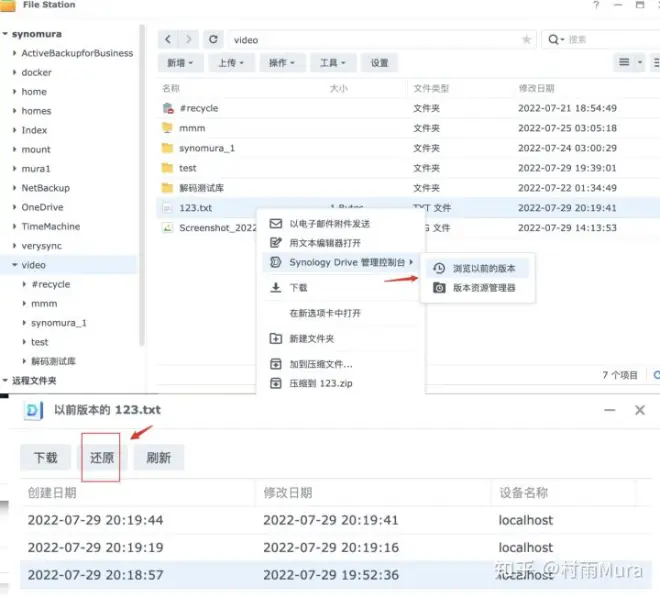Choose 版本资源管理器 in submenu

tap(477, 288)
